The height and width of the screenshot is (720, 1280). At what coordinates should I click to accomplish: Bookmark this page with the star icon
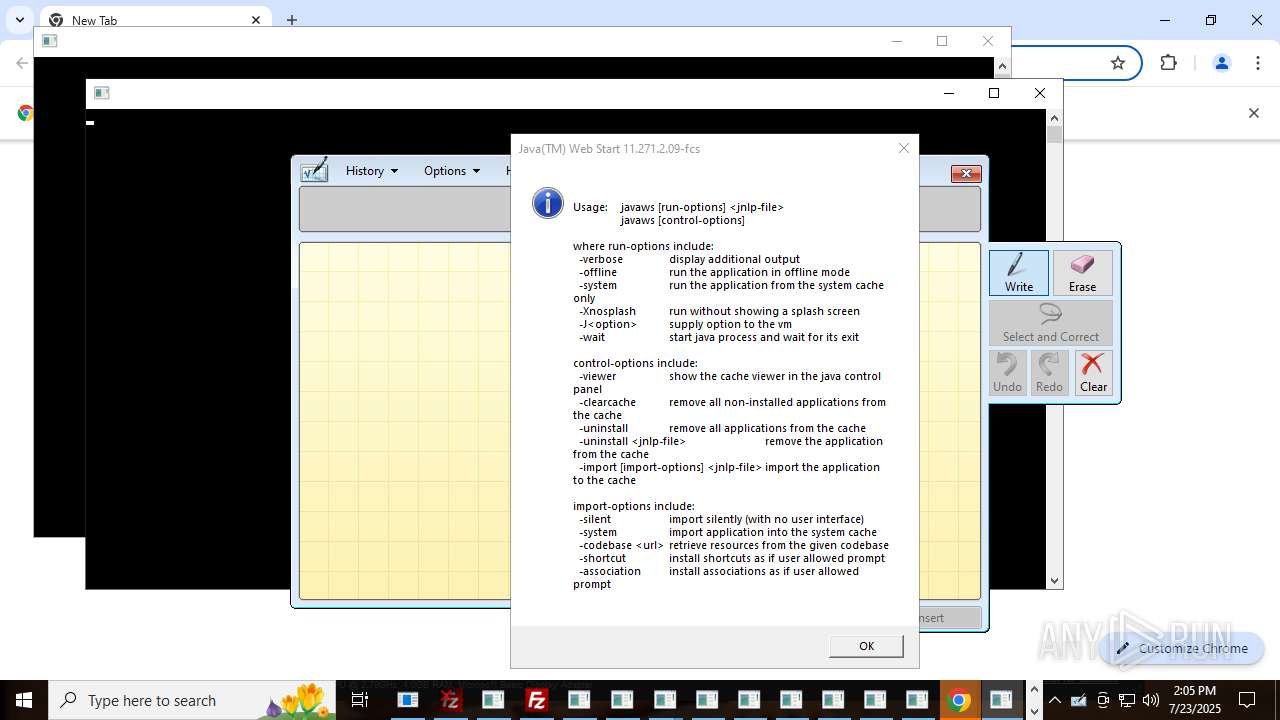(x=1118, y=63)
